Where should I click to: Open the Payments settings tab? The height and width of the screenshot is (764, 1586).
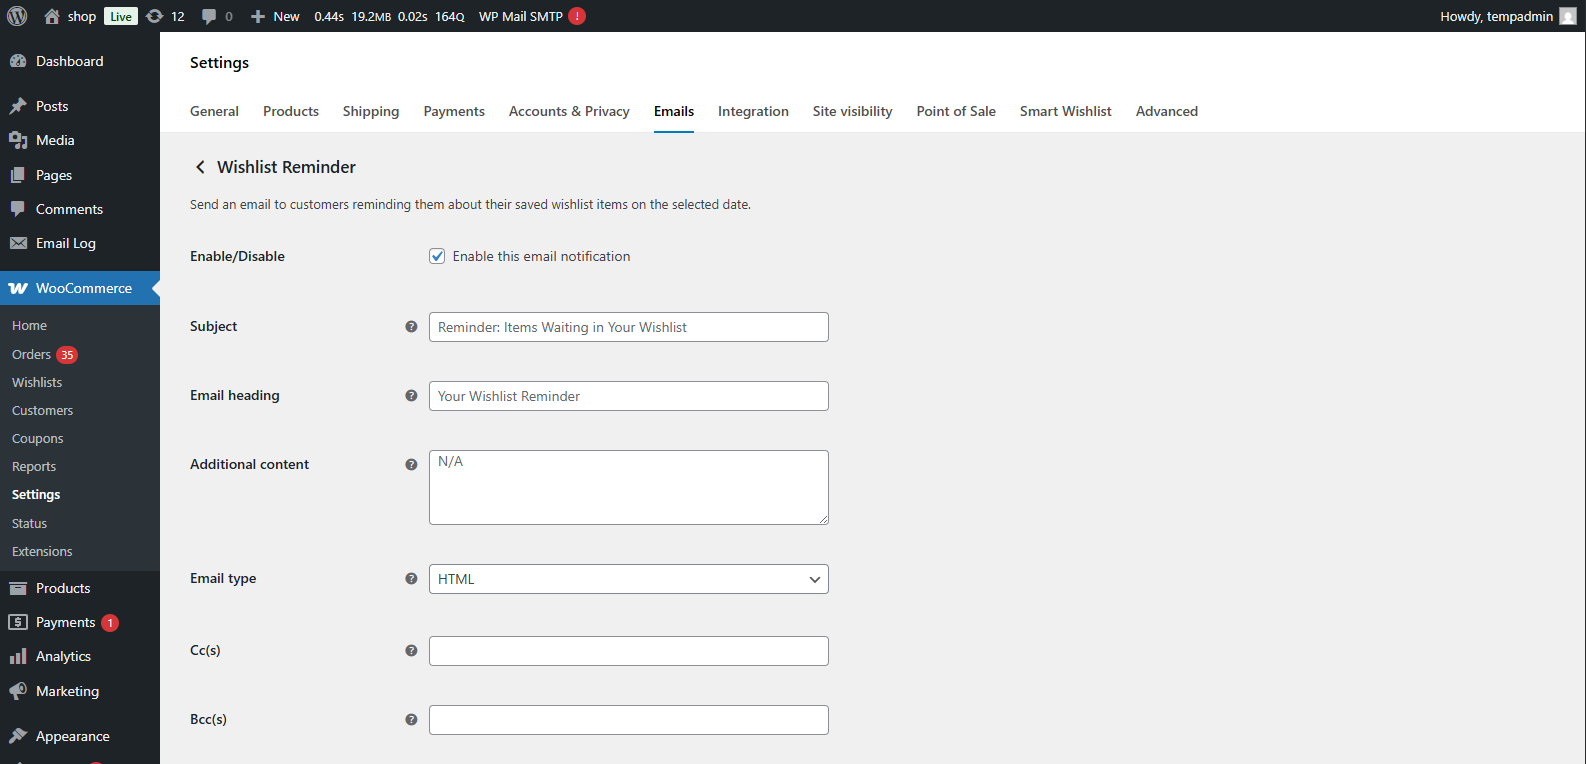pos(453,111)
